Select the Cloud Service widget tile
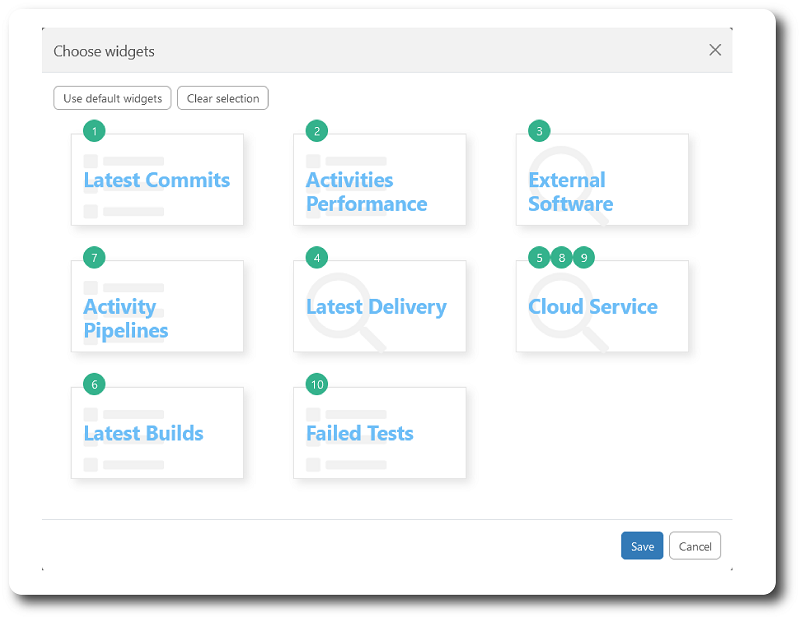This screenshot has height=619, width=800. (602, 306)
